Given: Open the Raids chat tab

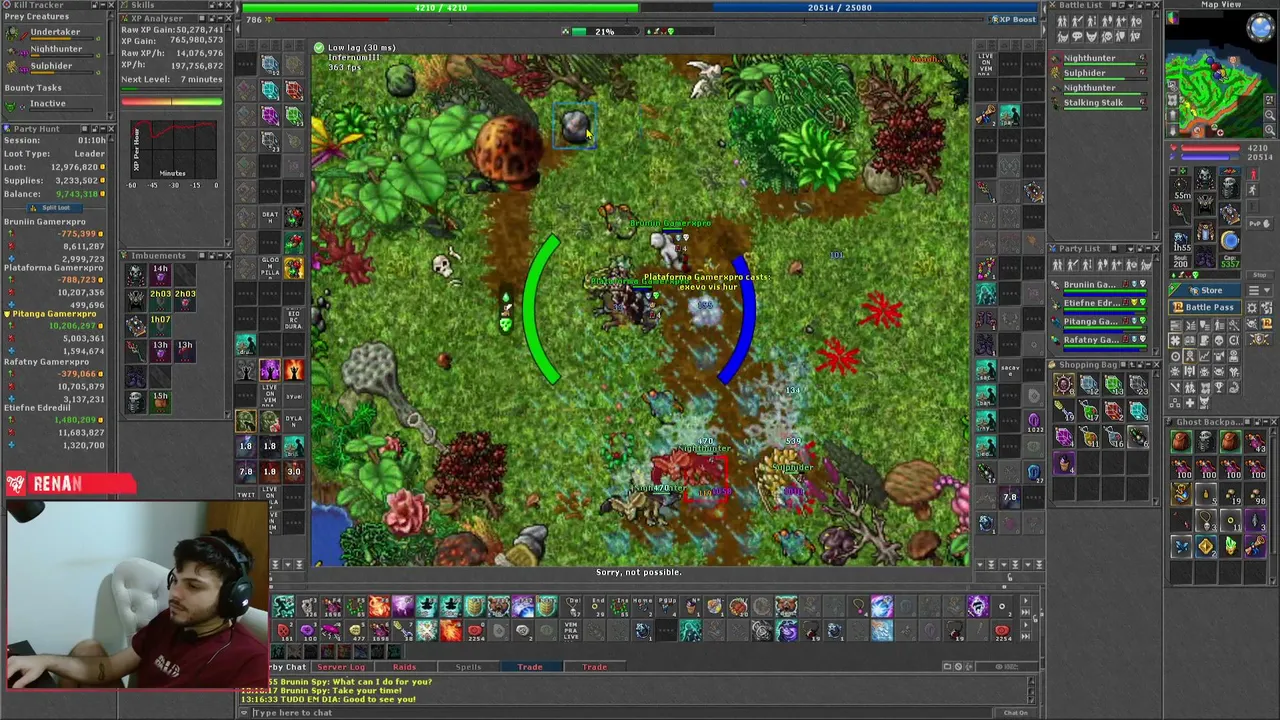Looking at the screenshot, I should (404, 667).
